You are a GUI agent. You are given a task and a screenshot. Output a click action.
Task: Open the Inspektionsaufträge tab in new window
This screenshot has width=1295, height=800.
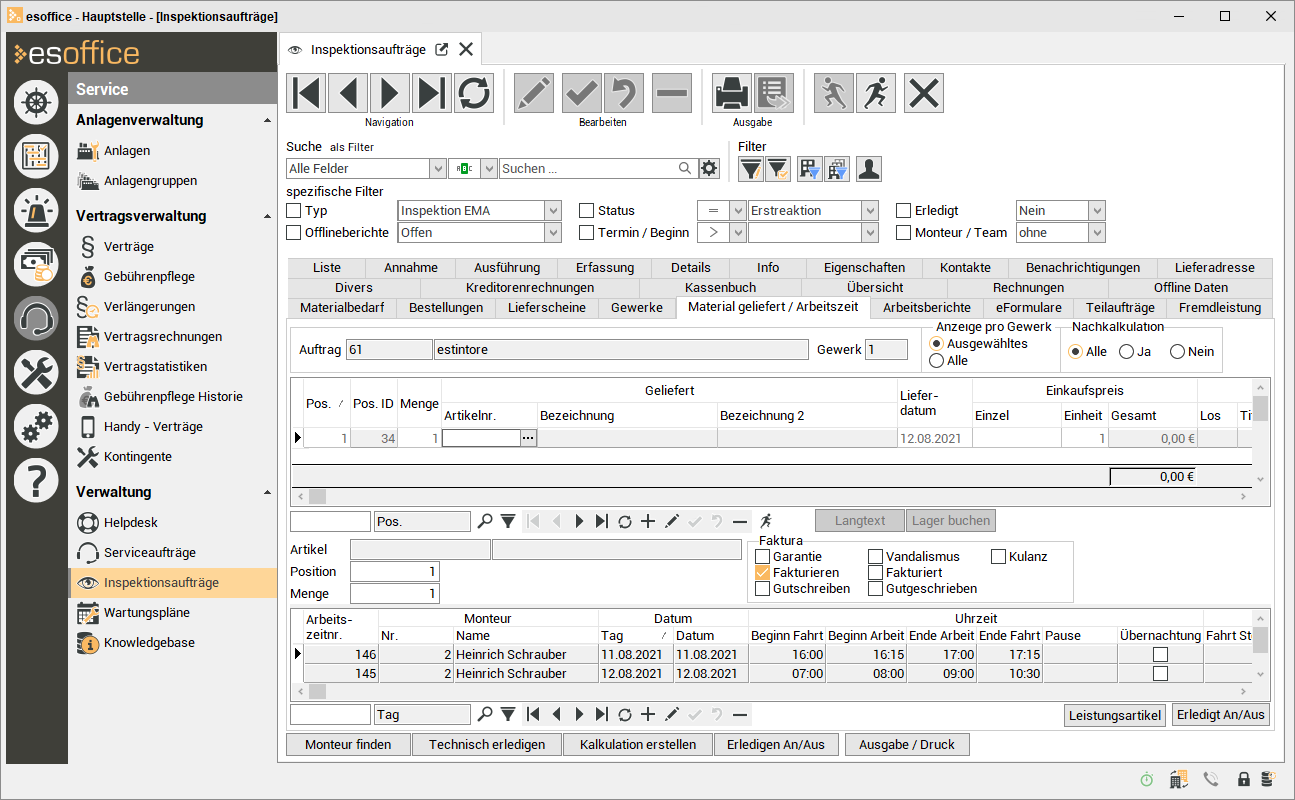tap(442, 50)
